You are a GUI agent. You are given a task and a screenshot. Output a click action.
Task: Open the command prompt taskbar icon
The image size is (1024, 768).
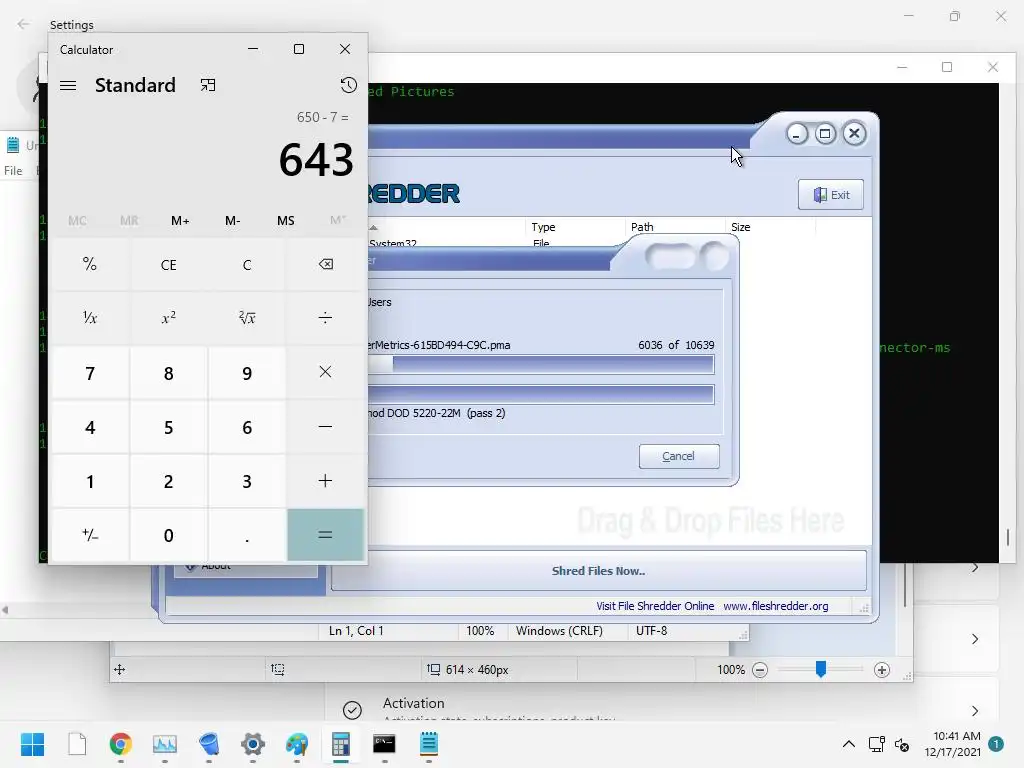tap(384, 744)
